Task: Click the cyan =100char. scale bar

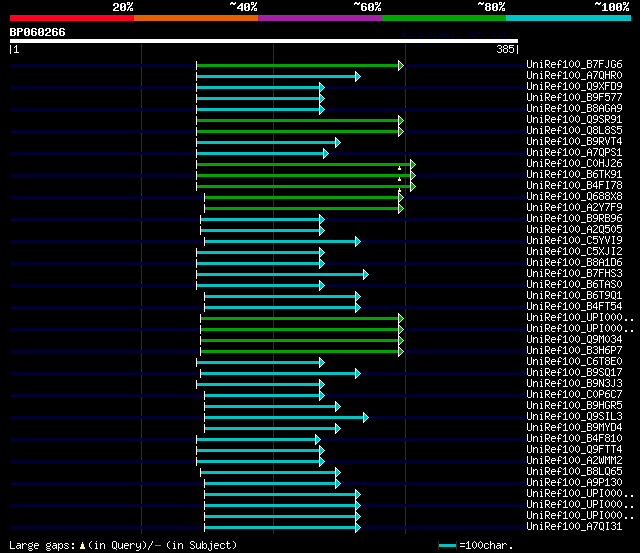Action: (447, 545)
